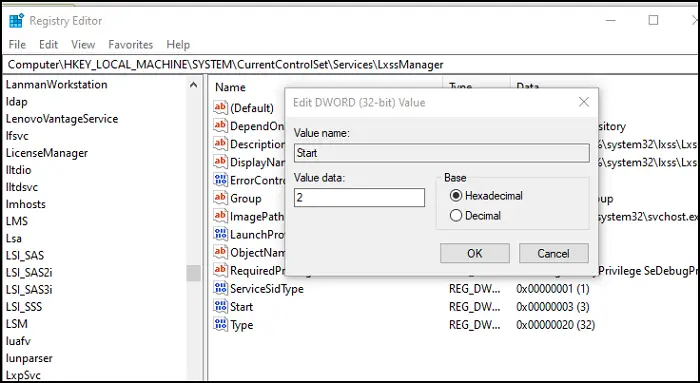Select the LMS key

click(17, 221)
